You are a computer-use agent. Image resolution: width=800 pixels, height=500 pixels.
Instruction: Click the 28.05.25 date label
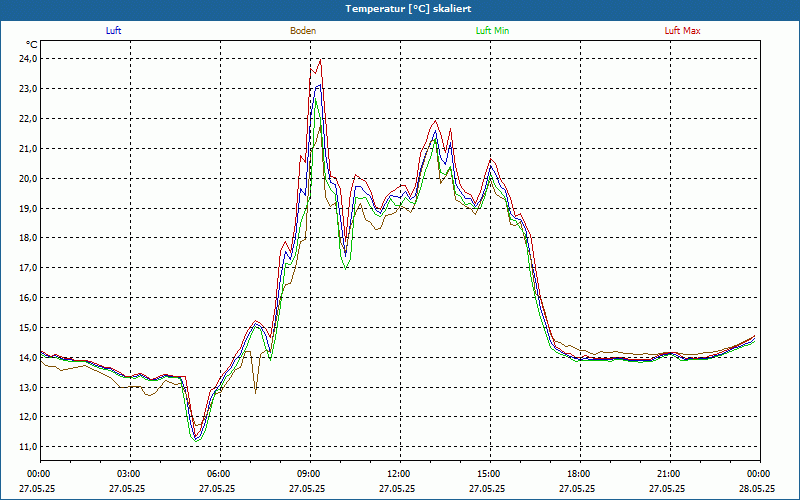(x=757, y=488)
